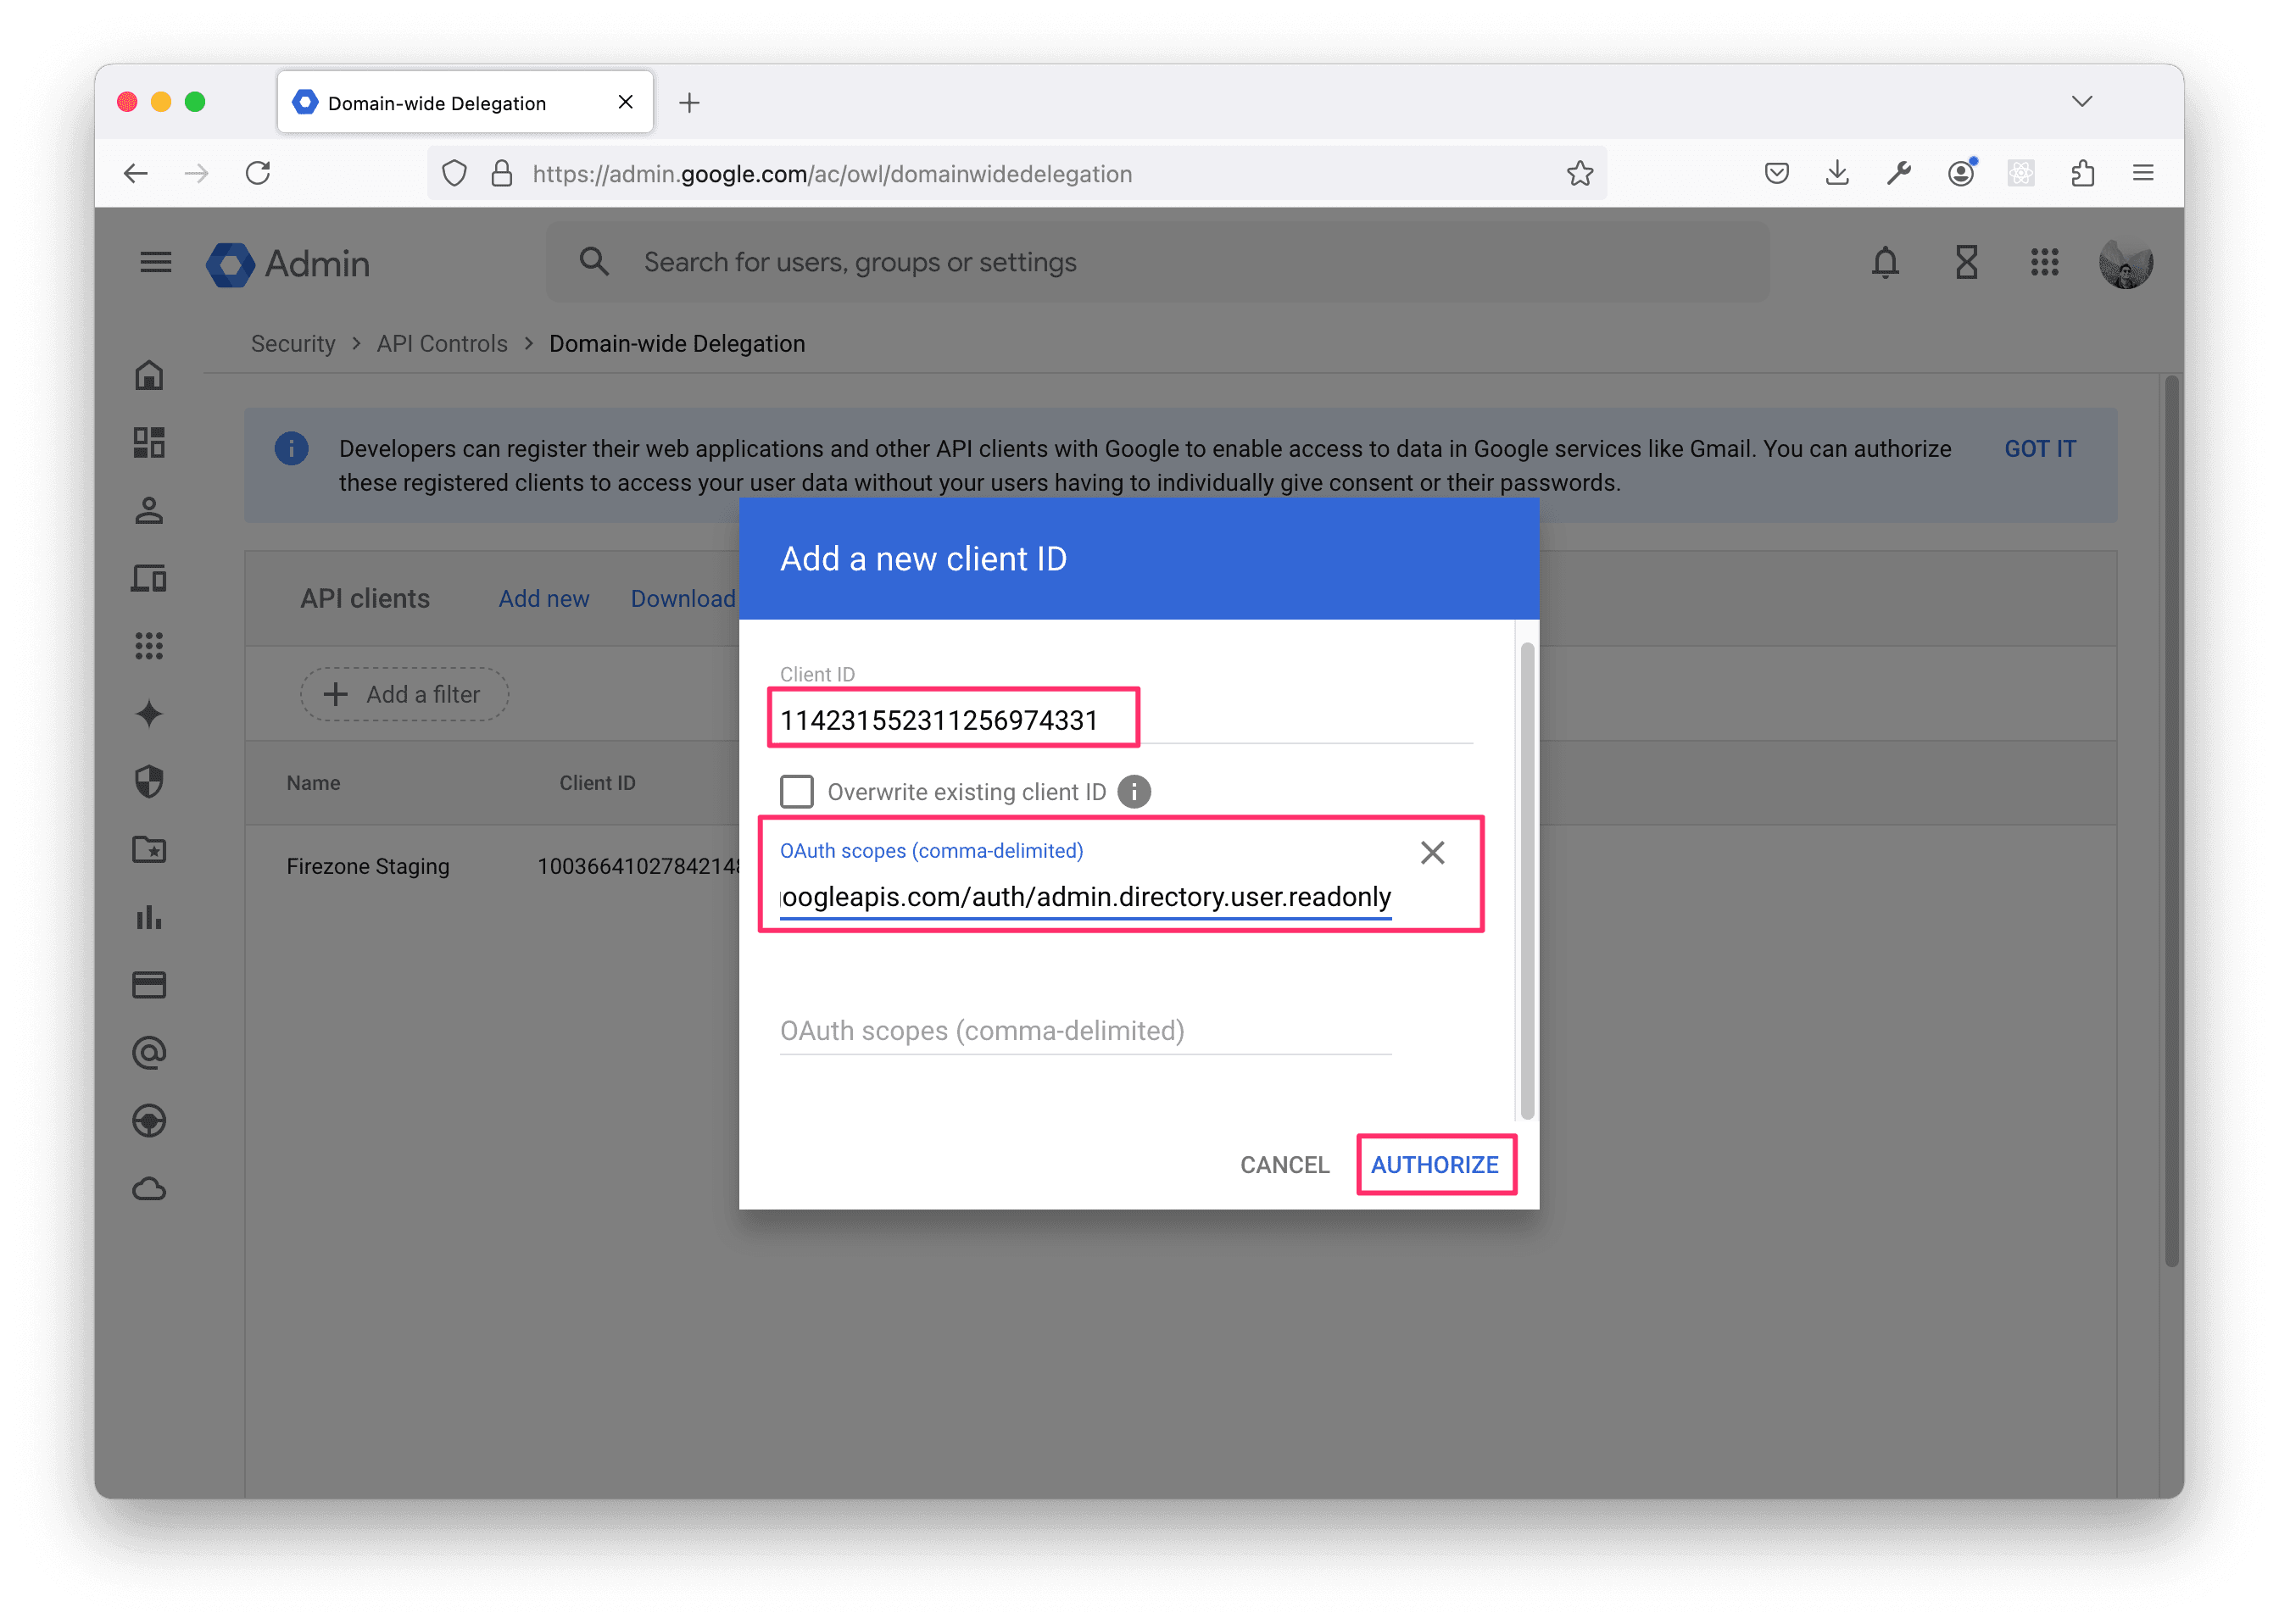Image resolution: width=2279 pixels, height=1624 pixels.
Task: Enable the Overwrite existing client ID checkbox
Action: (797, 791)
